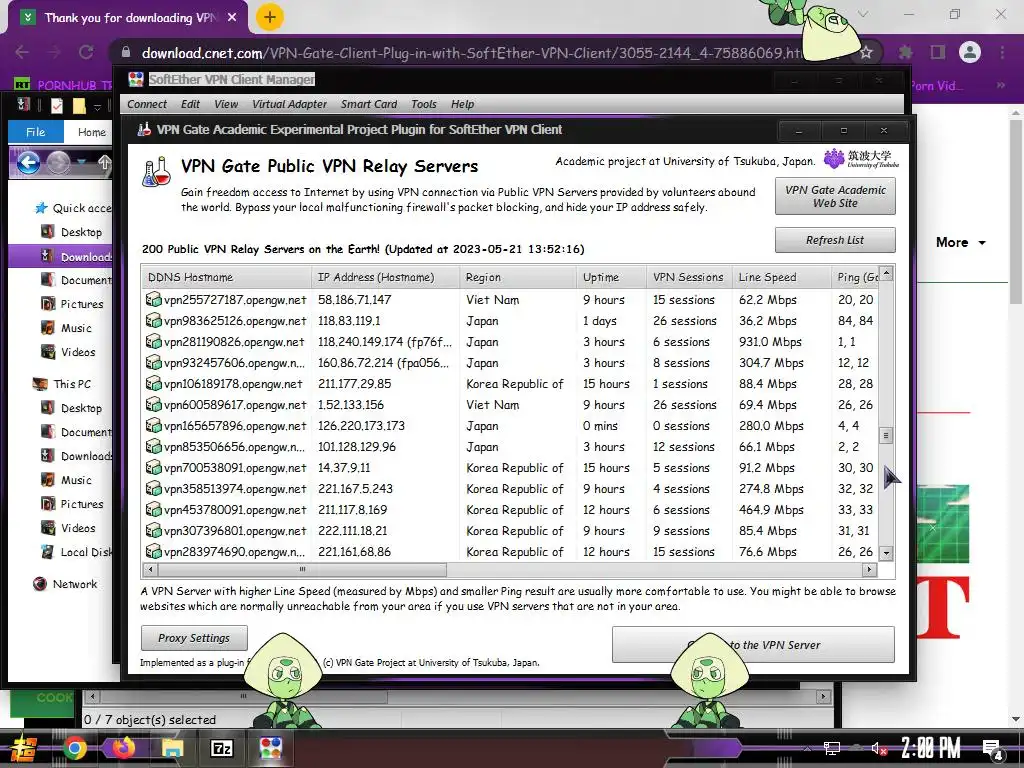Screen dimensions: 1024x768
Task: Select Network in Explorer sidebar
Action: (65, 584)
